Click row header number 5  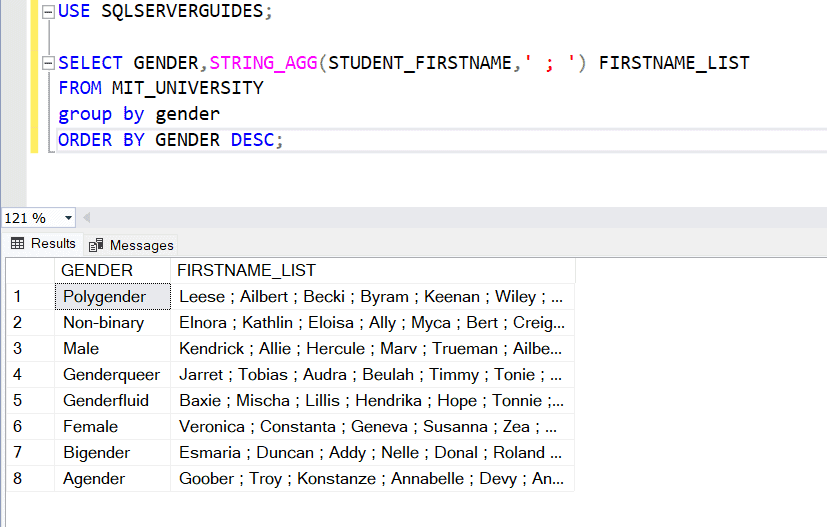coord(31,400)
